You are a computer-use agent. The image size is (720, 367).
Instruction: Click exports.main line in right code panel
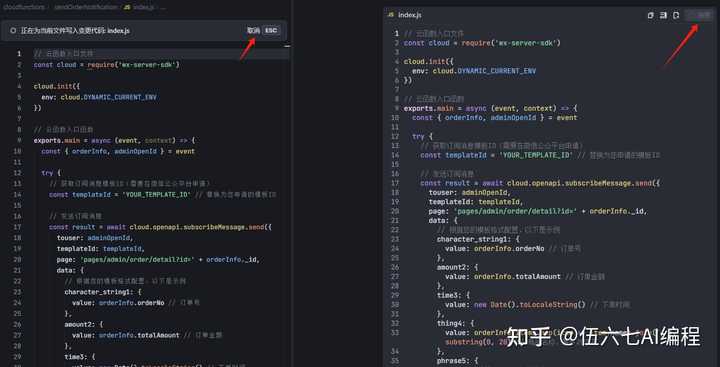coord(490,108)
